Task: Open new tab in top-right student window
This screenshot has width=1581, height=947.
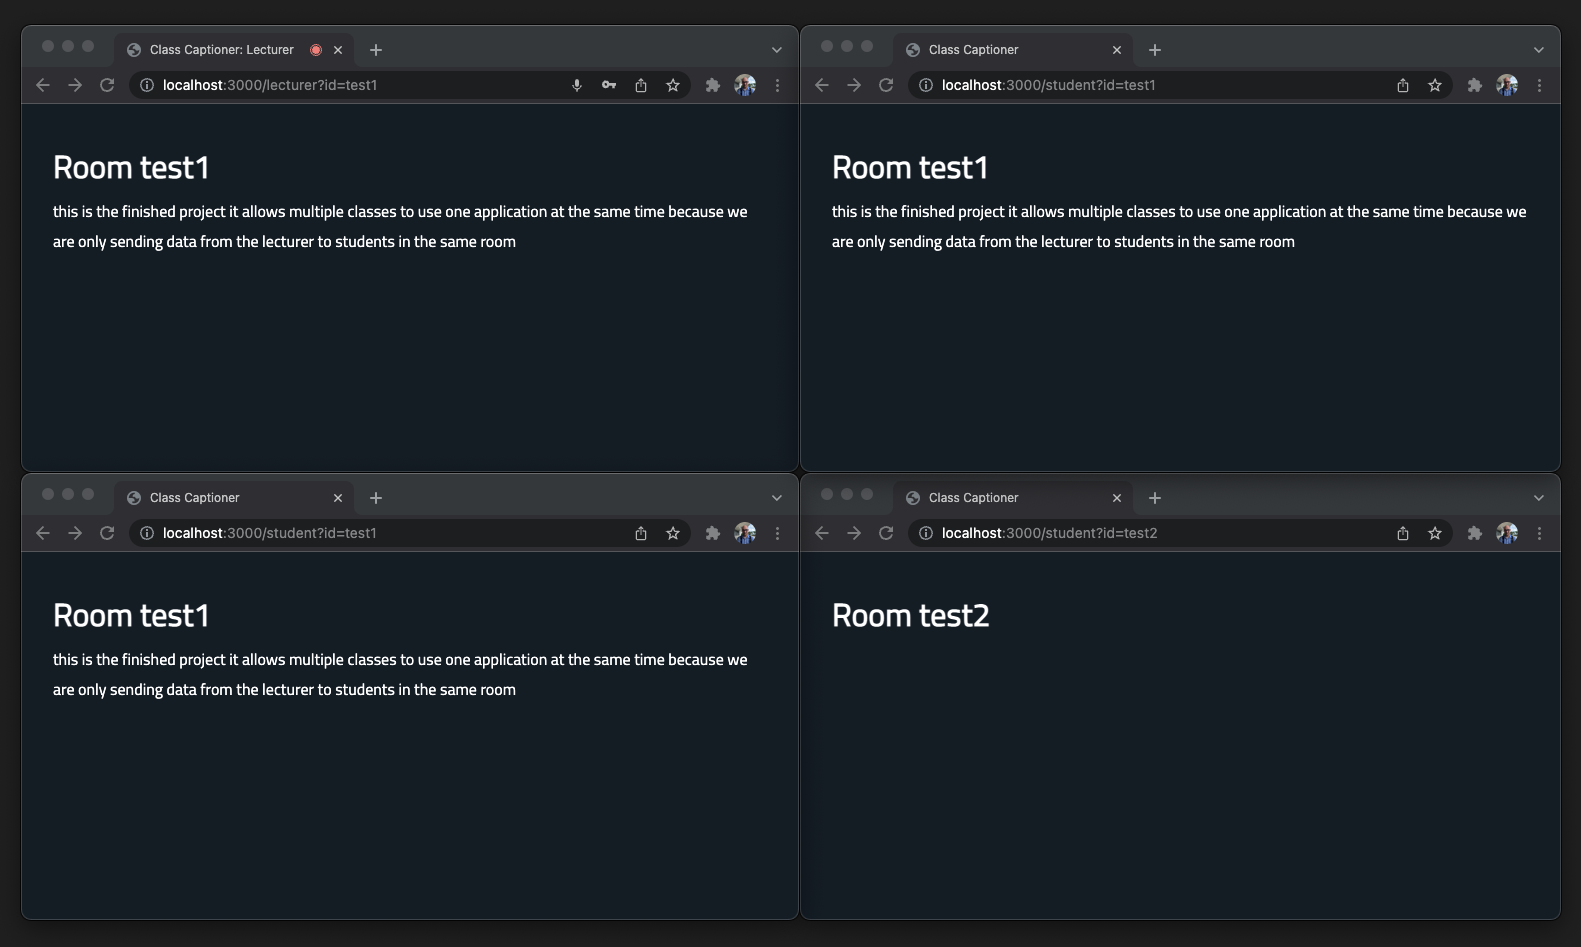Action: 1155,50
